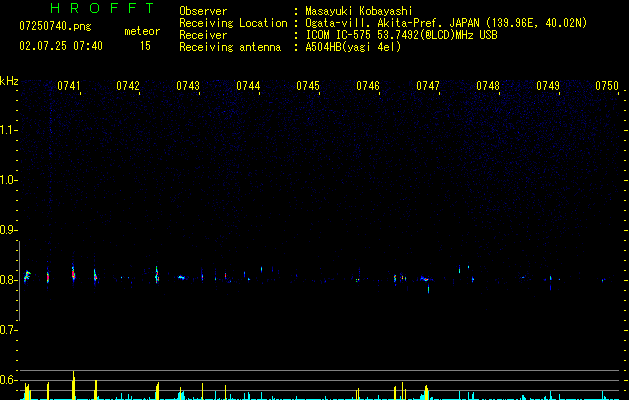Click the meteor count value 15
The height and width of the screenshot is (400, 629).
tap(145, 46)
